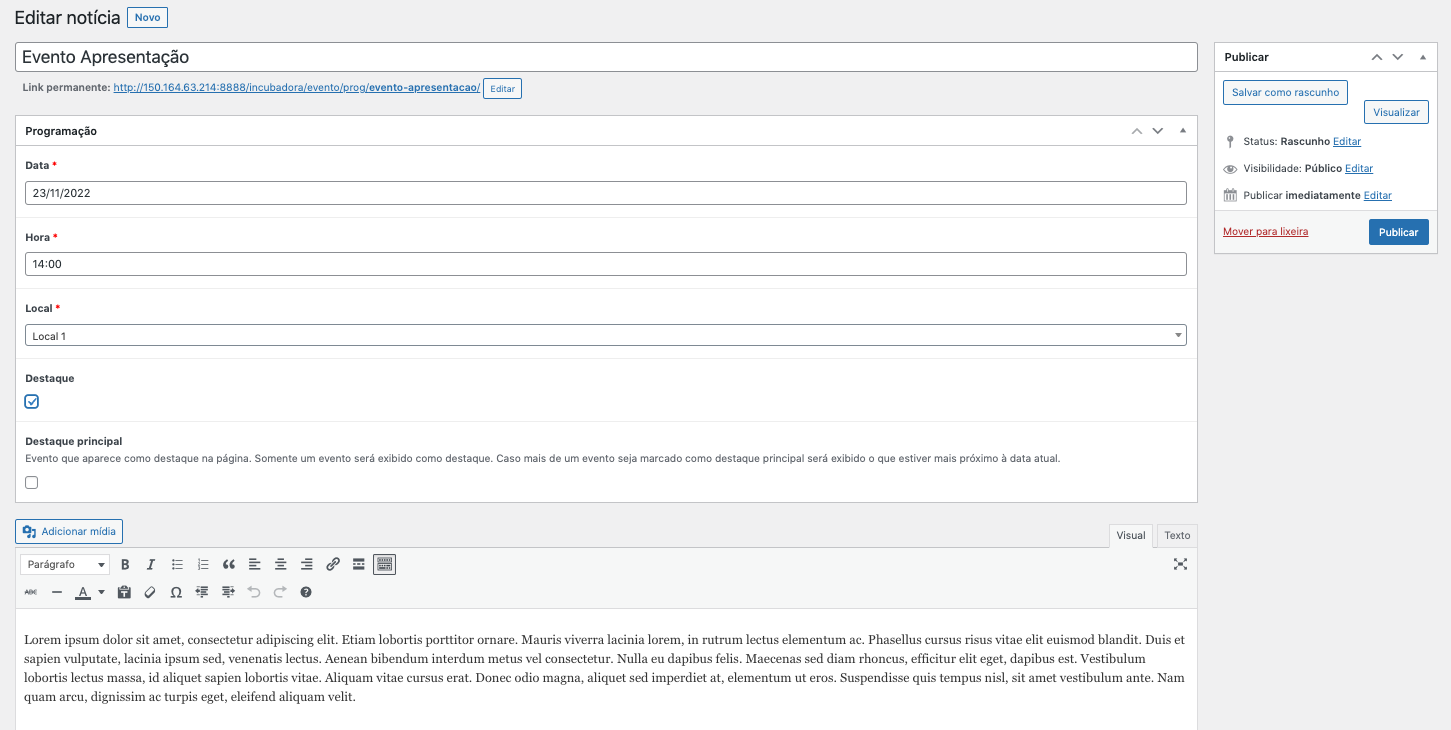Select the Visual editor tab
Viewport: 1451px width, 730px height.
pyautogui.click(x=1131, y=536)
